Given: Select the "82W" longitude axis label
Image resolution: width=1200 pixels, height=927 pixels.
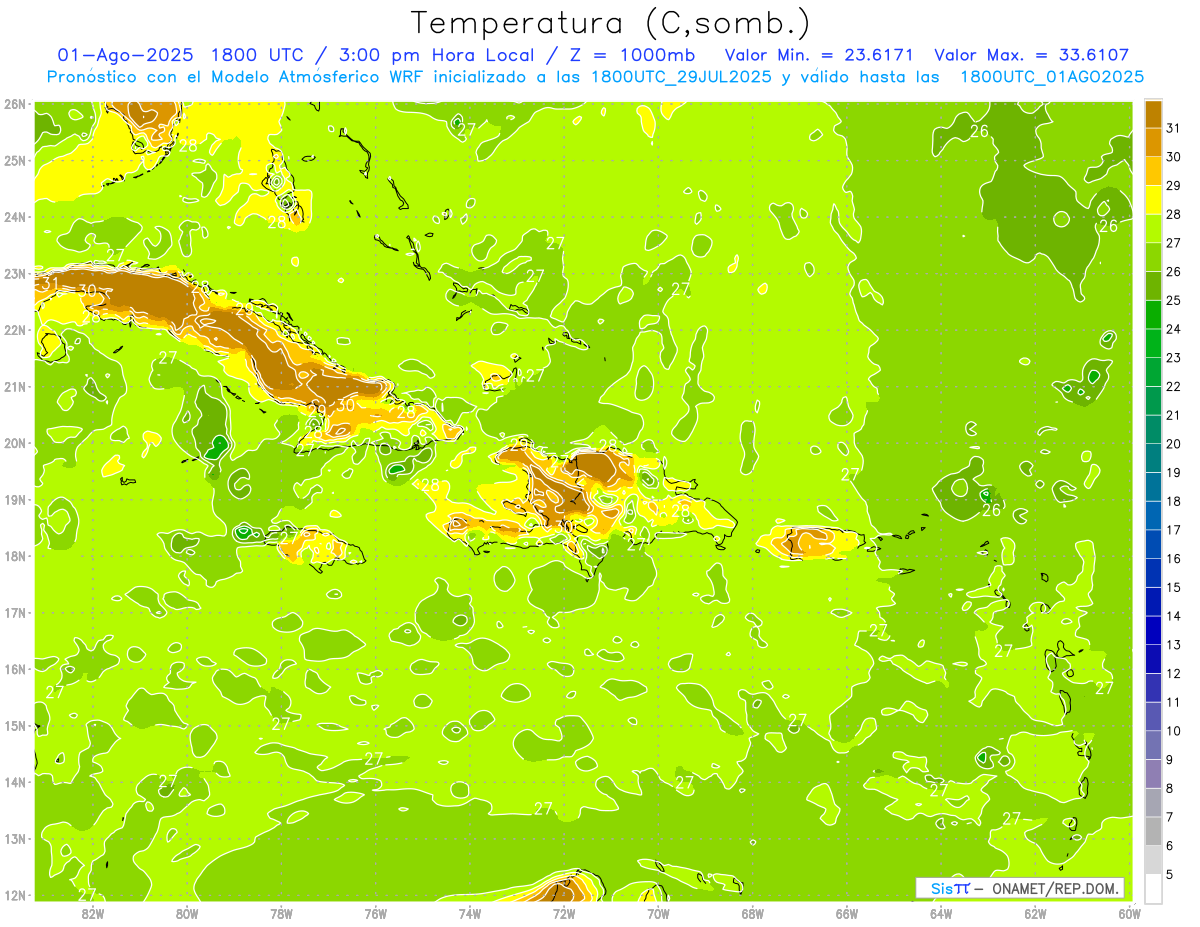Looking at the screenshot, I should point(92,913).
